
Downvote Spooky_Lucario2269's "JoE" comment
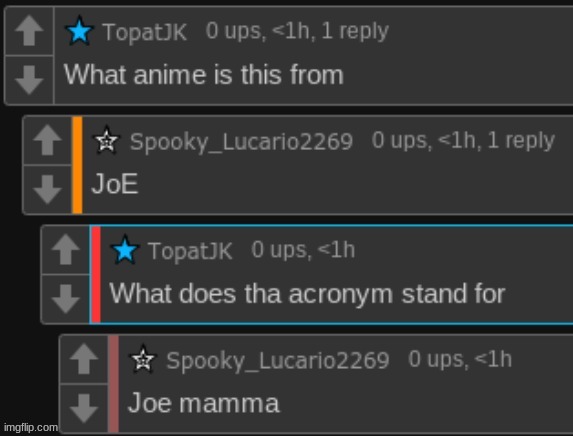(48, 189)
